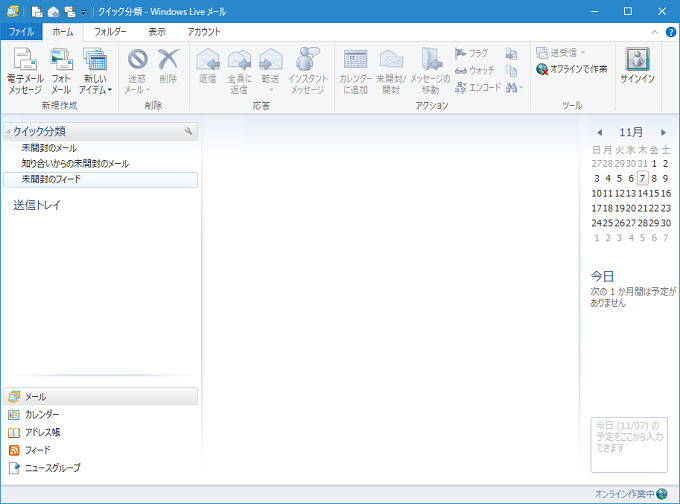Viewport: 680px width, 504px height.
Task: Select 未開封のフィード in quick views
Action: 100,180
